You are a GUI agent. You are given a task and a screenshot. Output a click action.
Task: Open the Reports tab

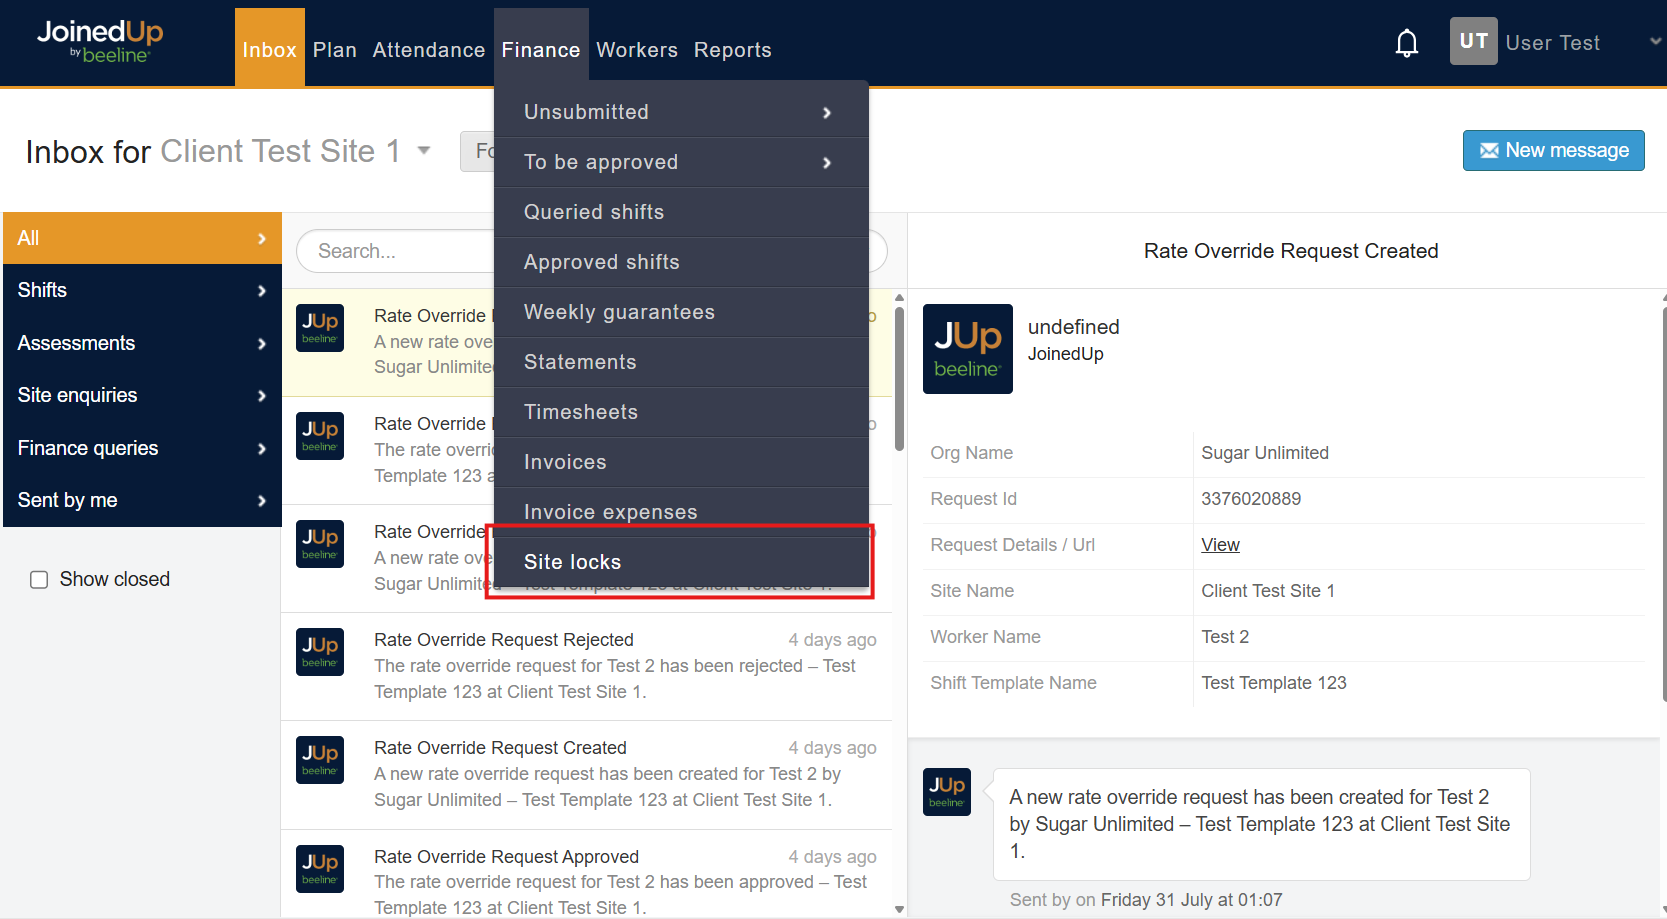tap(733, 50)
